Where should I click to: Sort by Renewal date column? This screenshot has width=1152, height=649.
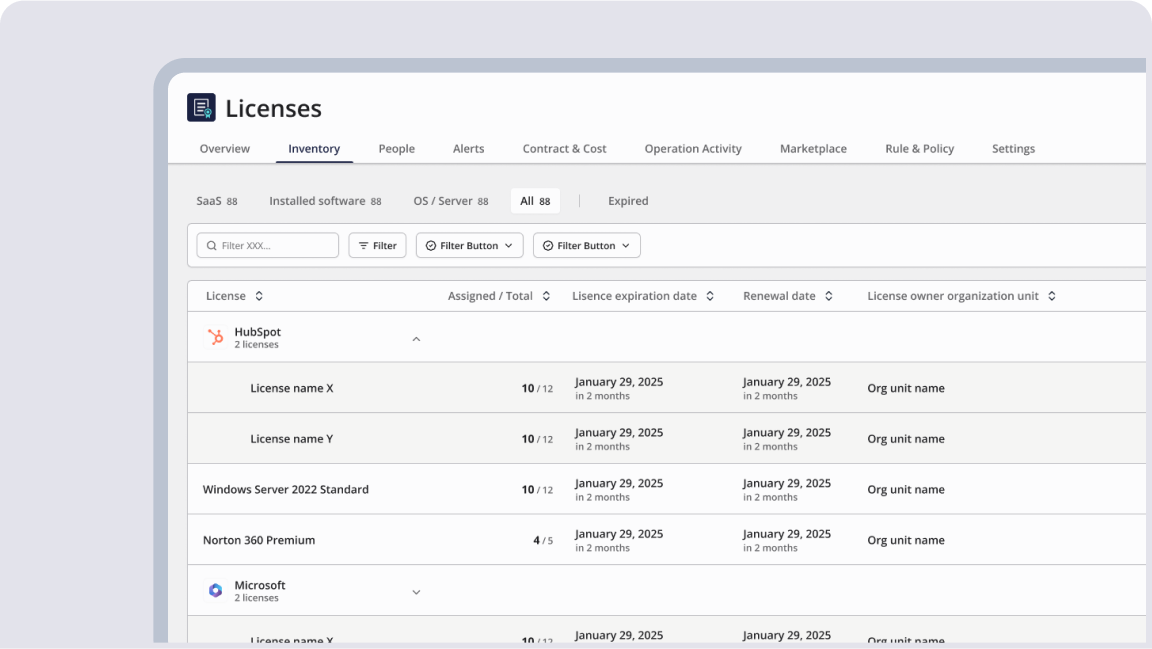829,296
